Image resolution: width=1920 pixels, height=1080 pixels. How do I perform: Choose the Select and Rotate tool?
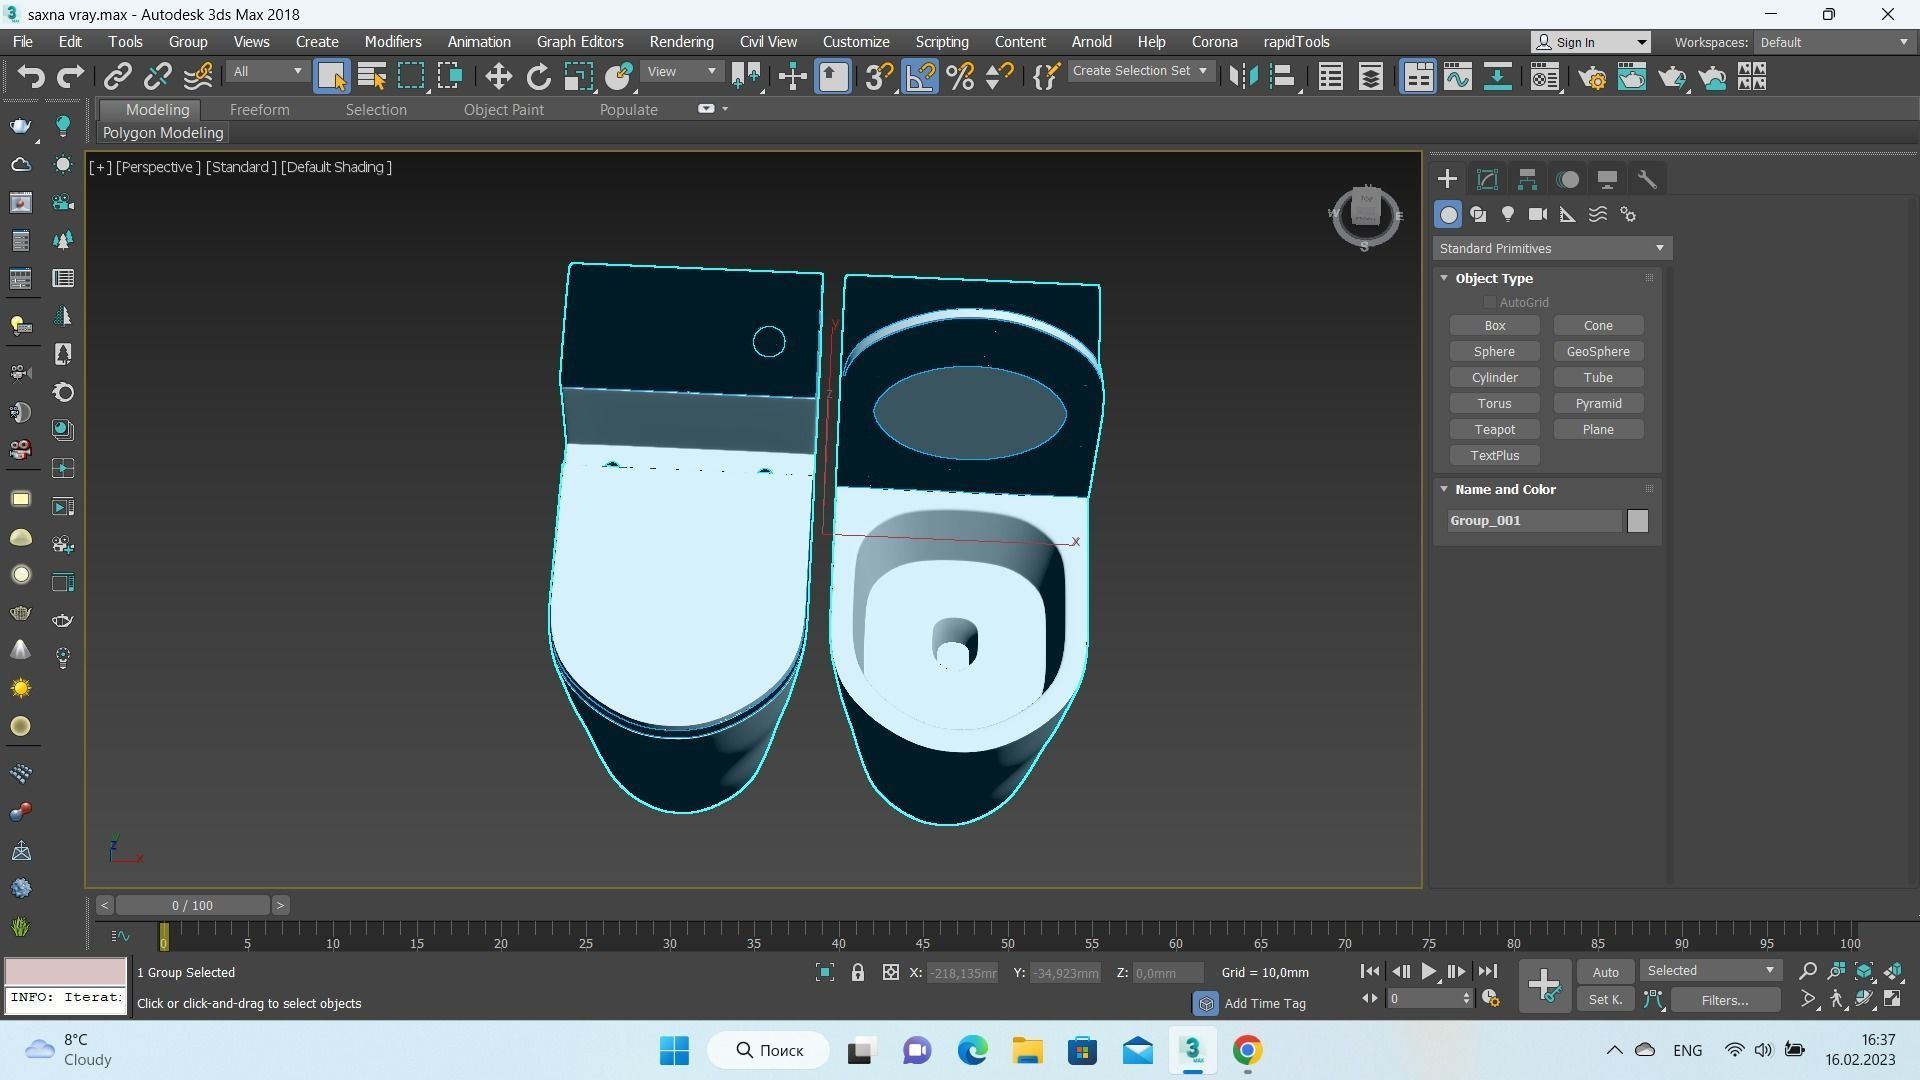pos(538,77)
